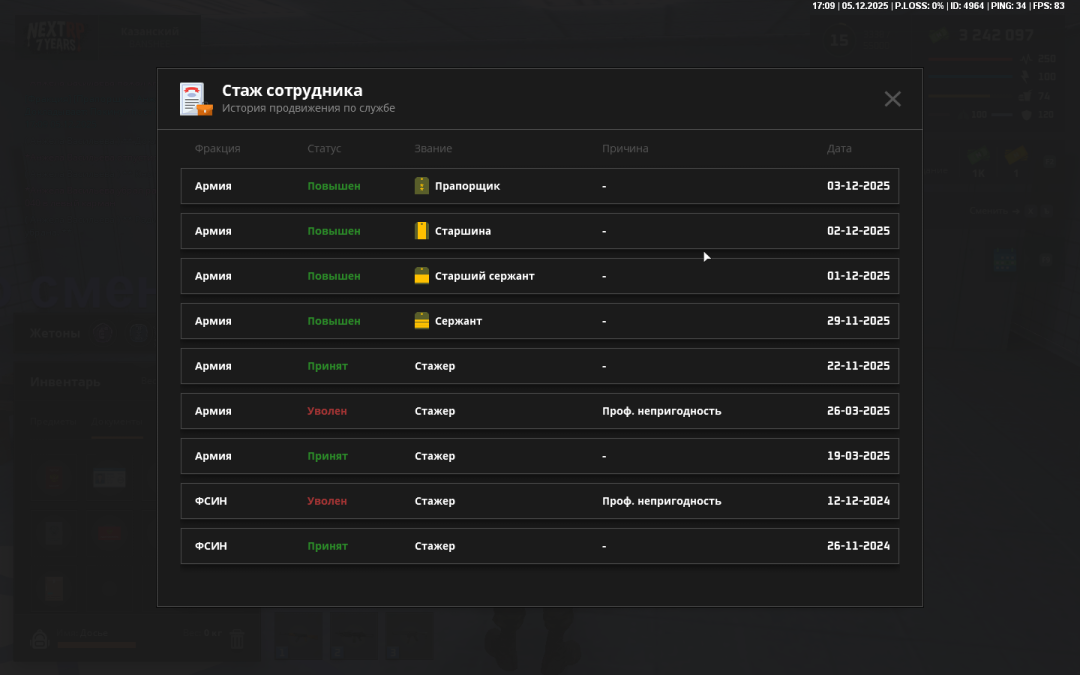This screenshot has height=675, width=1080.
Task: Select the date 01-12-2025 entry
Action: click(x=857, y=276)
